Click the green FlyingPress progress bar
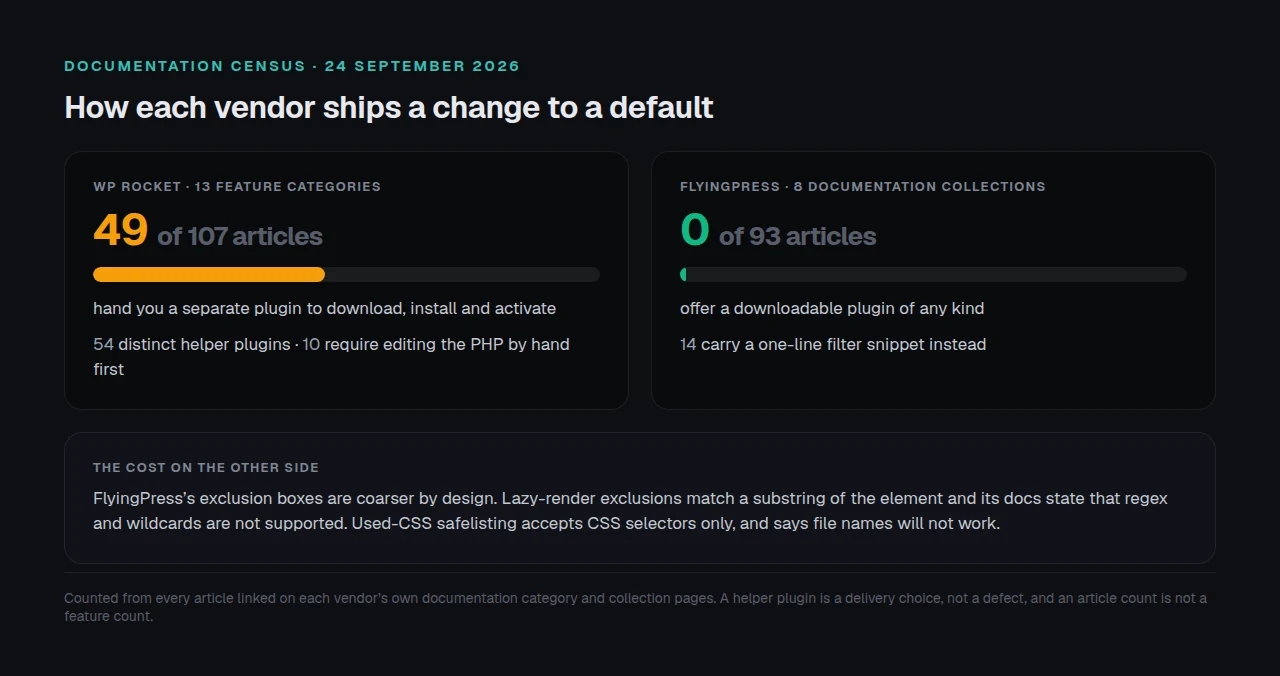Screen dimensions: 1280x676 click(x=683, y=275)
